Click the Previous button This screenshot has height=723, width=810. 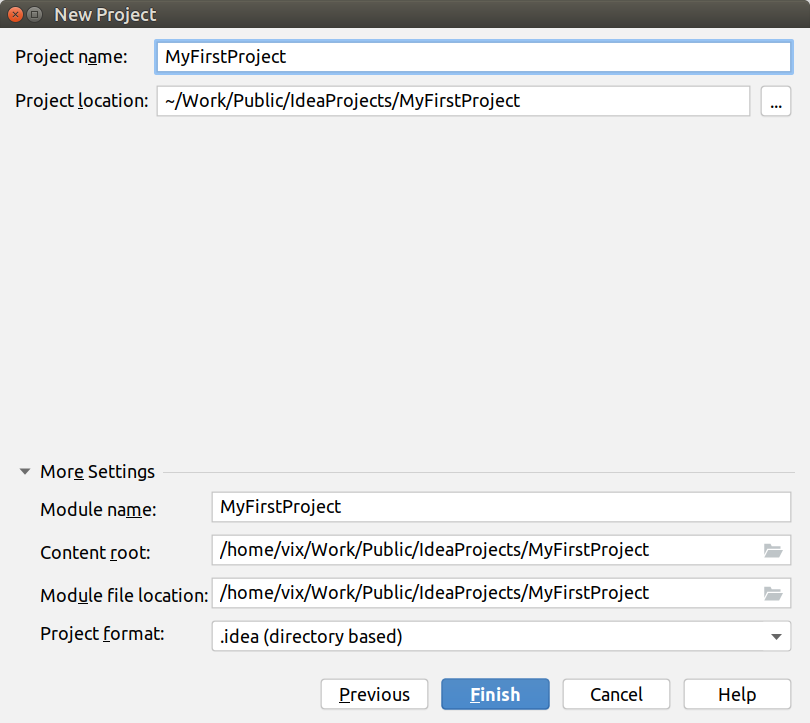374,694
